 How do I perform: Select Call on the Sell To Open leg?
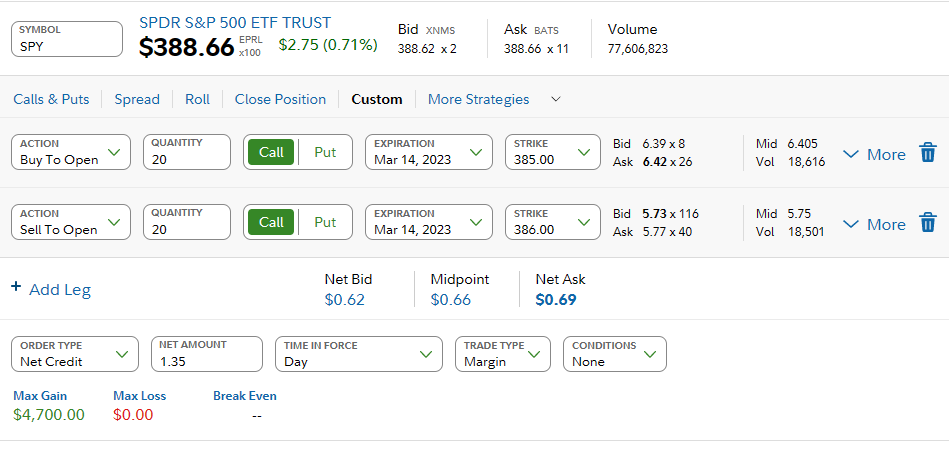click(271, 222)
